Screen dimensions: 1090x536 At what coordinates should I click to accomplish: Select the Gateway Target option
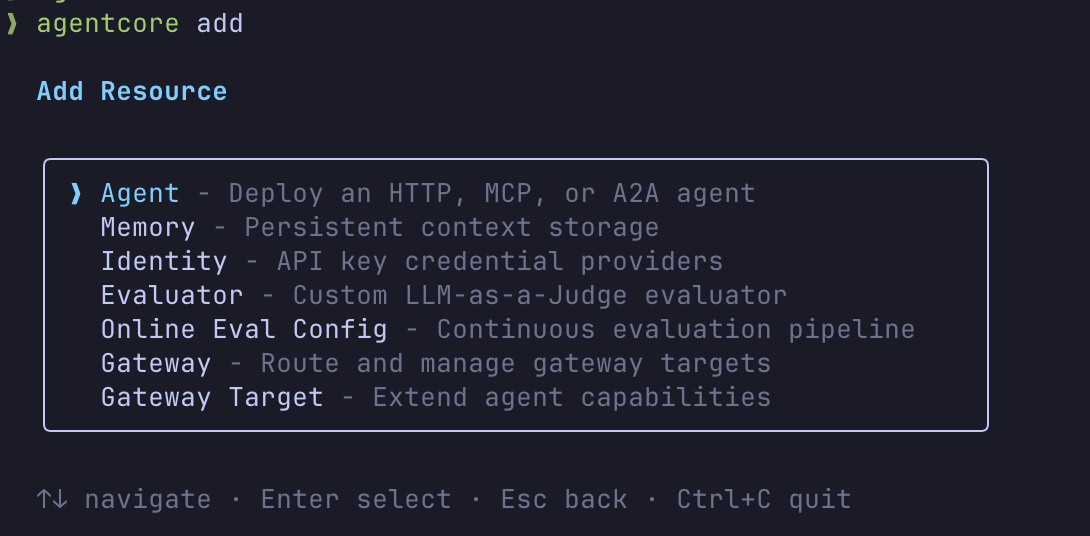pos(212,397)
